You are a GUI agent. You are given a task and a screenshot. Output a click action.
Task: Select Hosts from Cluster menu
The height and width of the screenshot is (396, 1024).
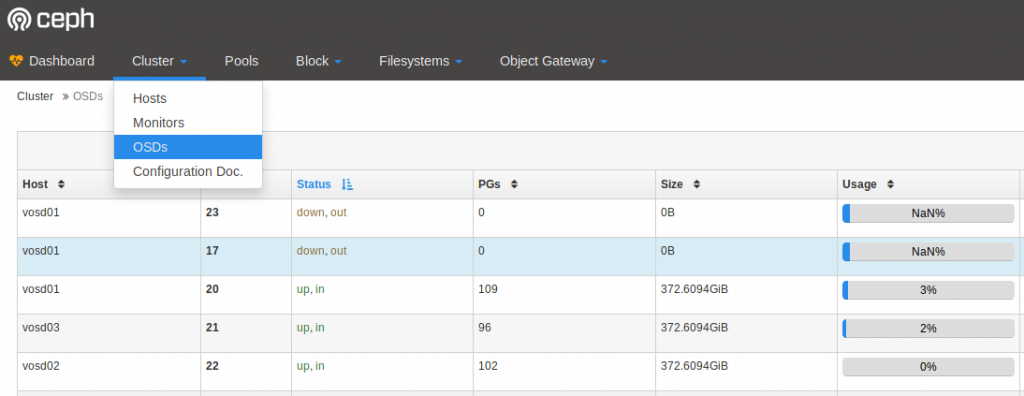pyautogui.click(x=188, y=99)
